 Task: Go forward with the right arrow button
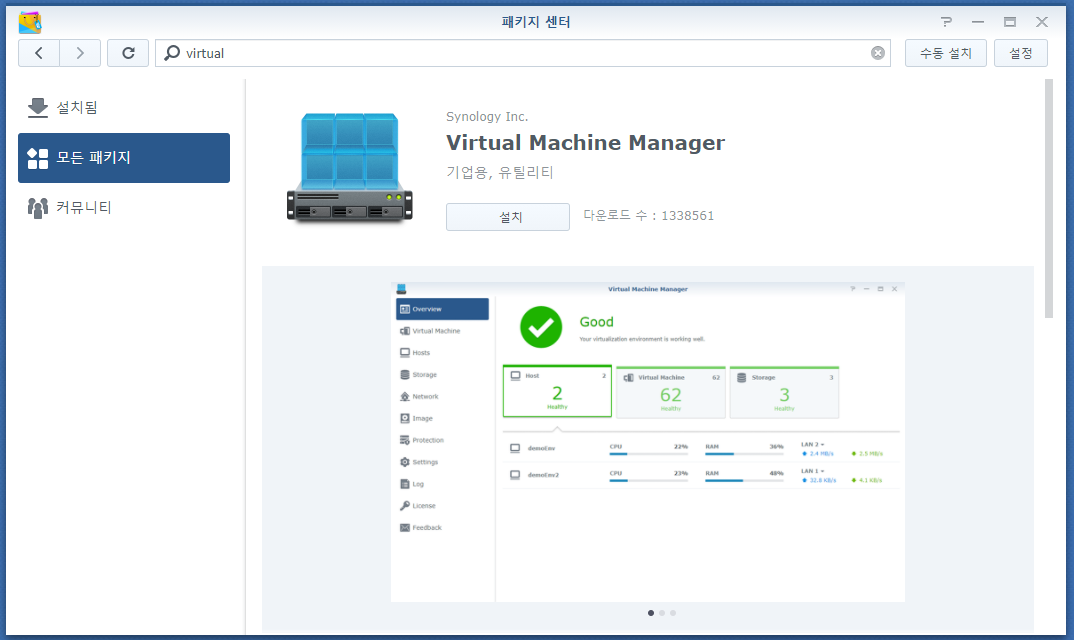(x=80, y=53)
